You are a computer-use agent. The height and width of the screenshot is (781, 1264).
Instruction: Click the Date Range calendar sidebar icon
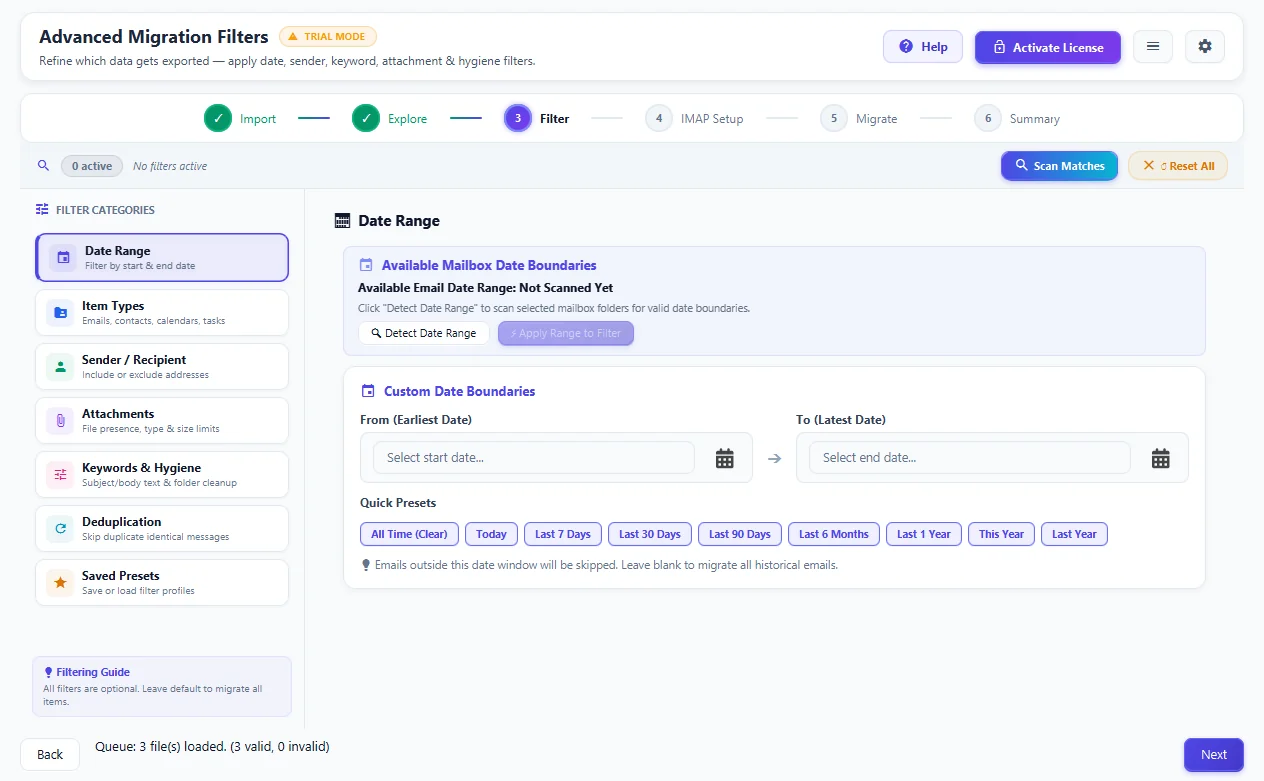(x=63, y=258)
